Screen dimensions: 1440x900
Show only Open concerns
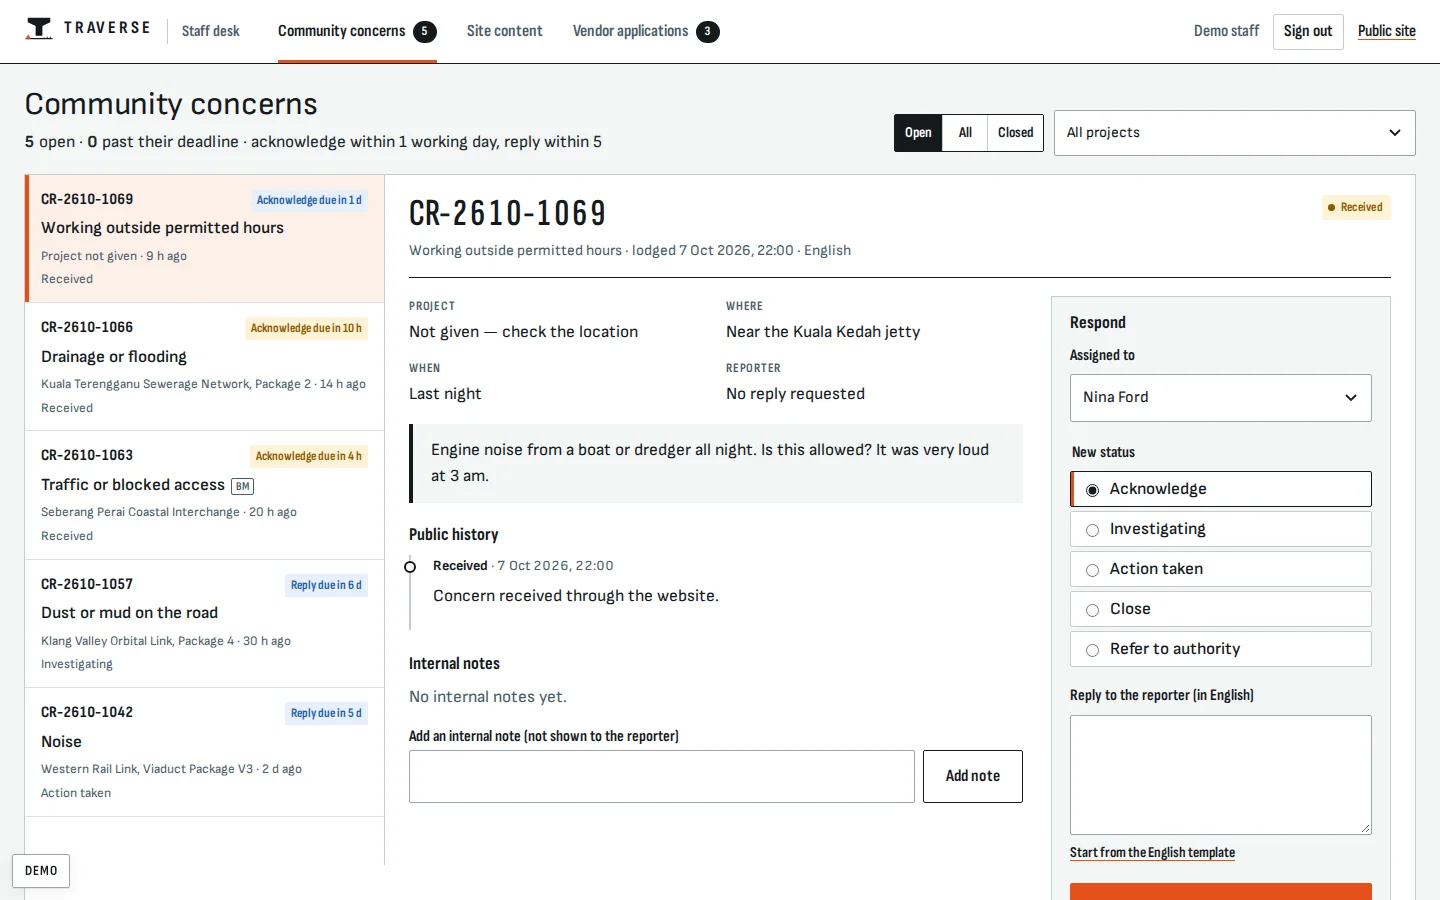click(918, 133)
